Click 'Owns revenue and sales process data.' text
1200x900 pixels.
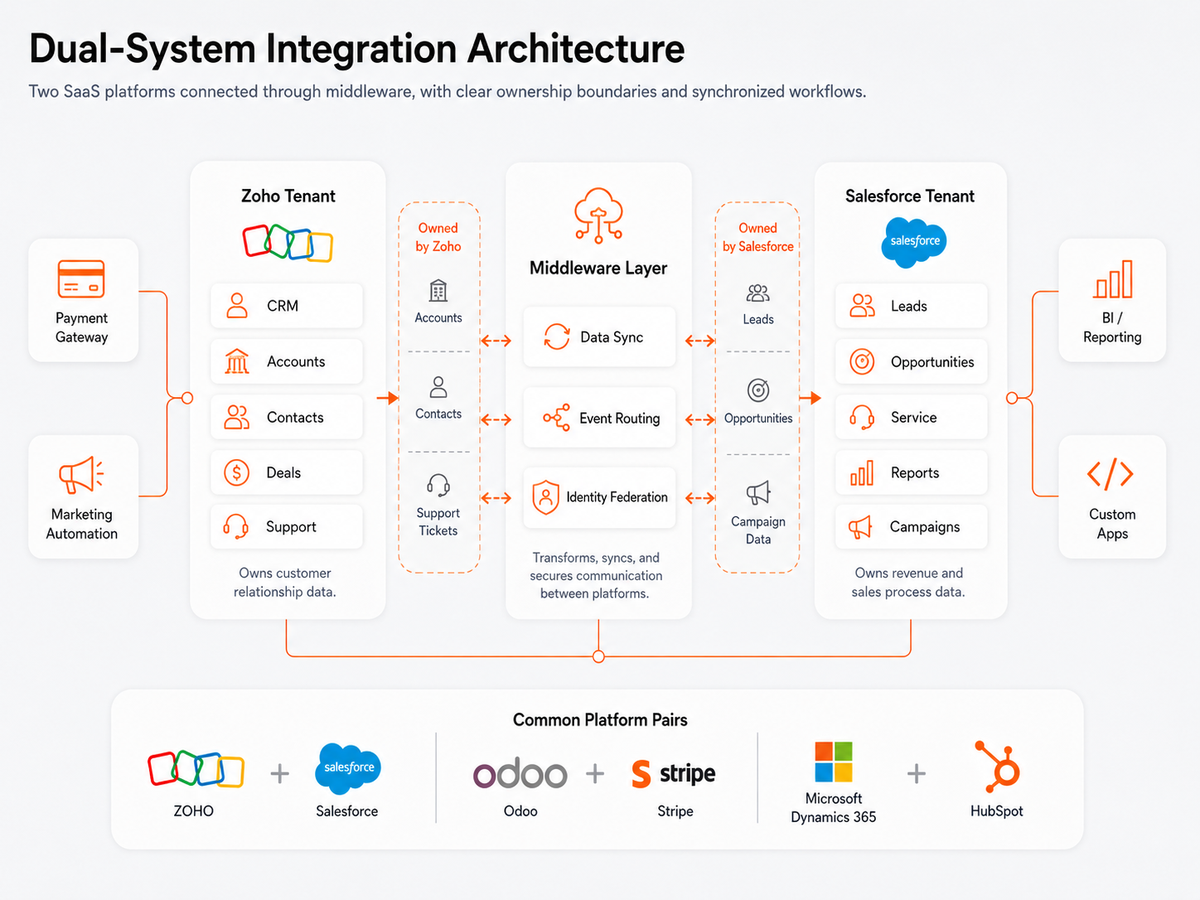pos(909,582)
